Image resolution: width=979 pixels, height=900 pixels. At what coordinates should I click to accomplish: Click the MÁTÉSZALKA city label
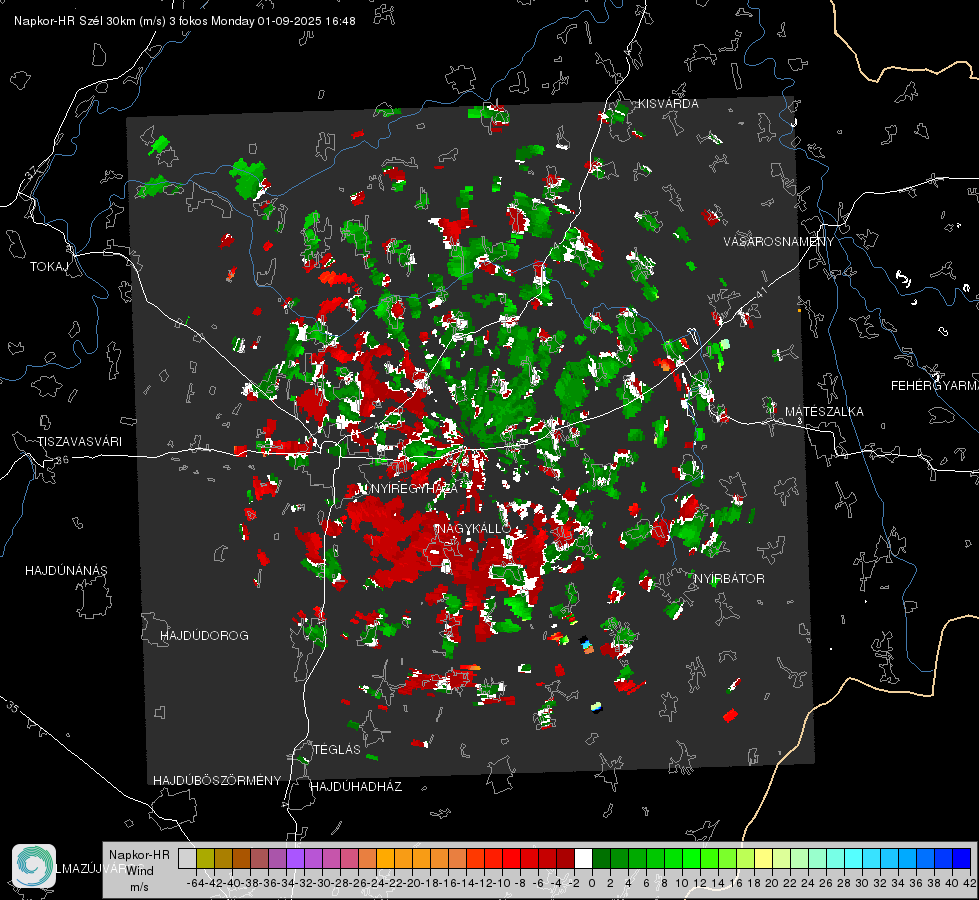coord(824,412)
